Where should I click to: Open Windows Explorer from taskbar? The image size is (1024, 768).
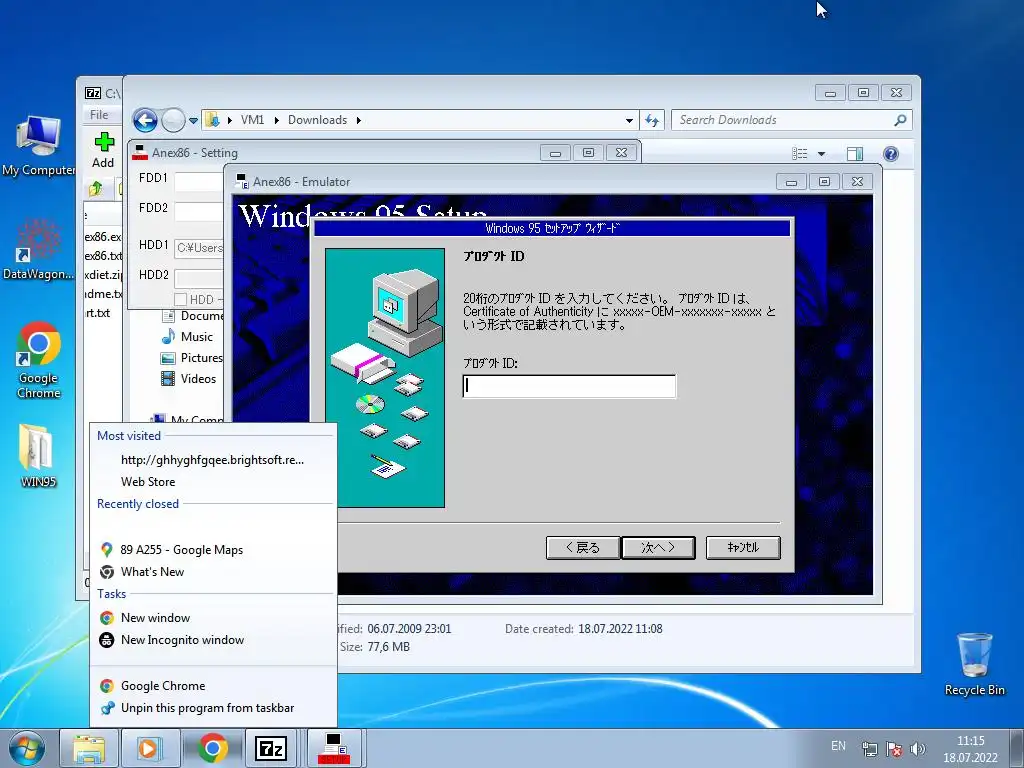click(89, 748)
